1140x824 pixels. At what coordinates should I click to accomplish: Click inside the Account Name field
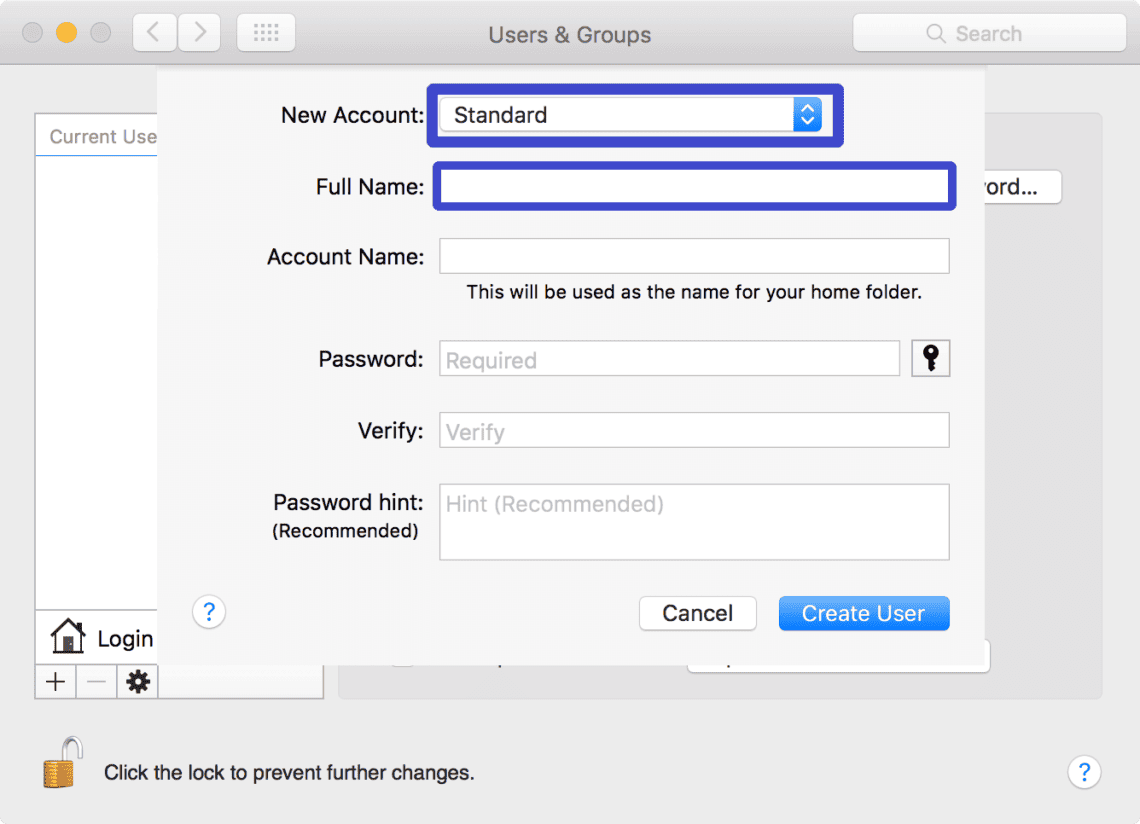tap(693, 256)
